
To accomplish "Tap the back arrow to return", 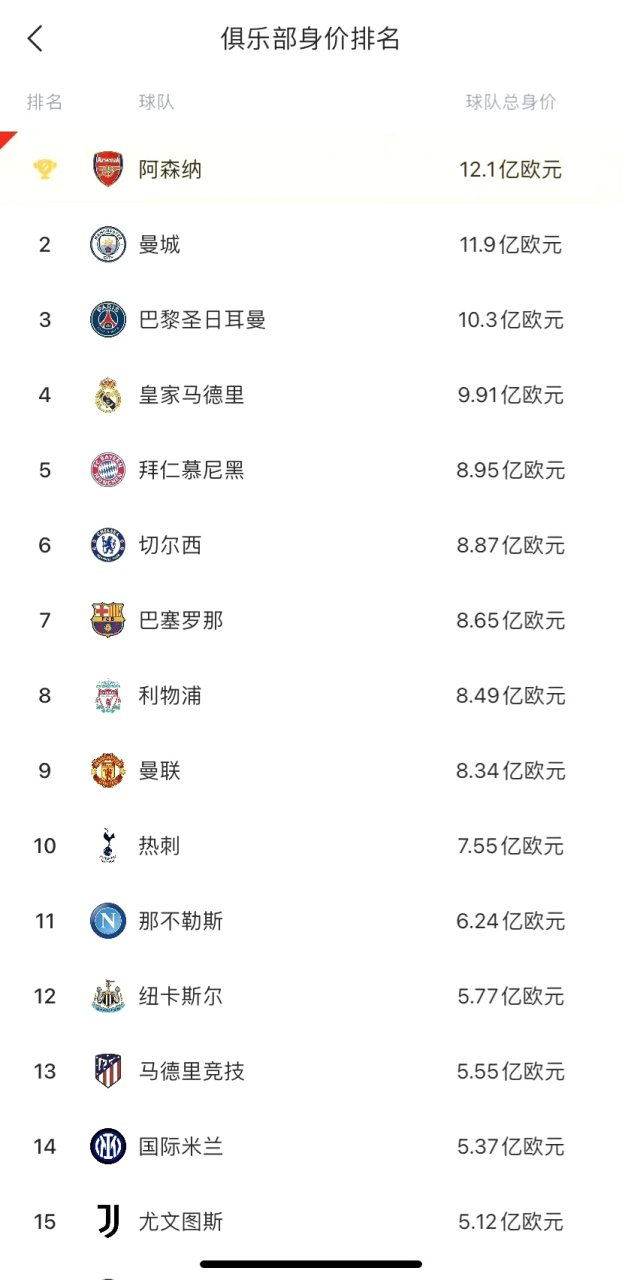I will 35,38.
